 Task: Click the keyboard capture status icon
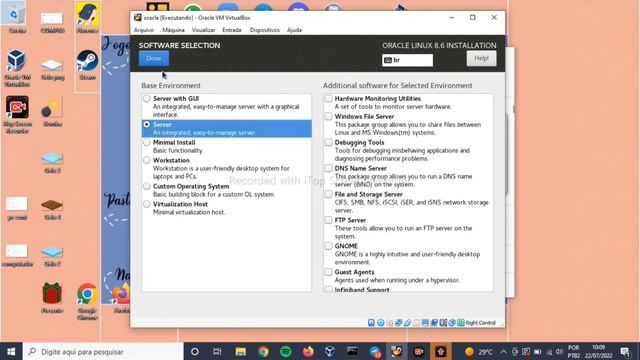pyautogui.click(x=461, y=323)
